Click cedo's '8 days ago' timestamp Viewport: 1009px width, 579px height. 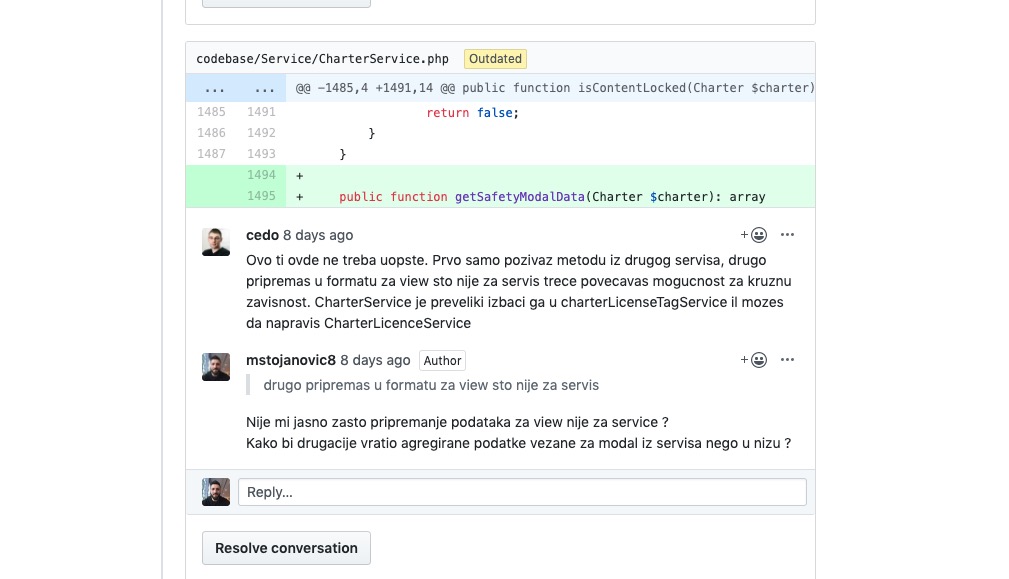click(318, 235)
